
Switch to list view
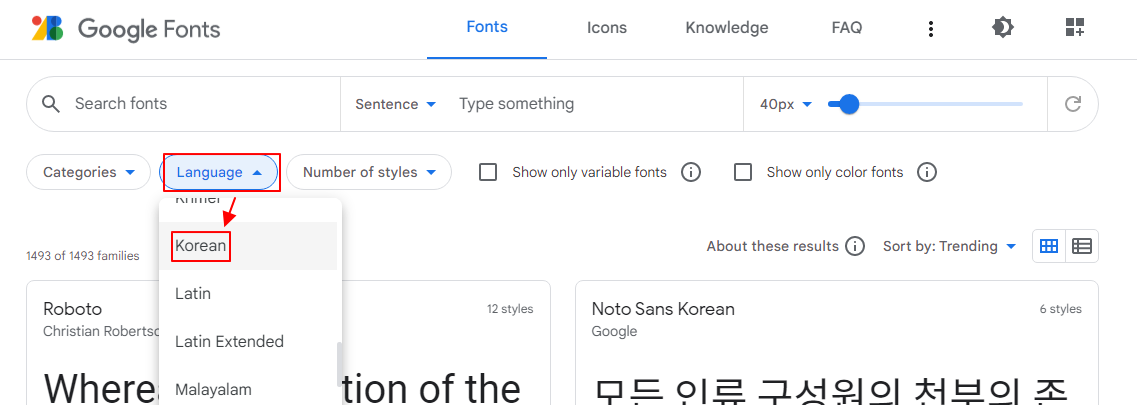point(1082,246)
